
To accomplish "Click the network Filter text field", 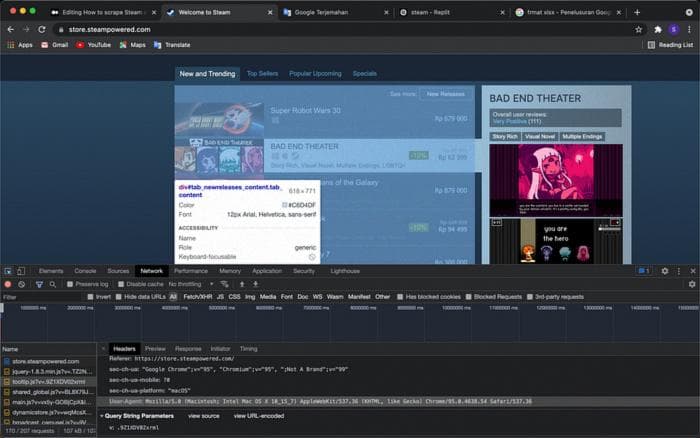I will click(42, 297).
